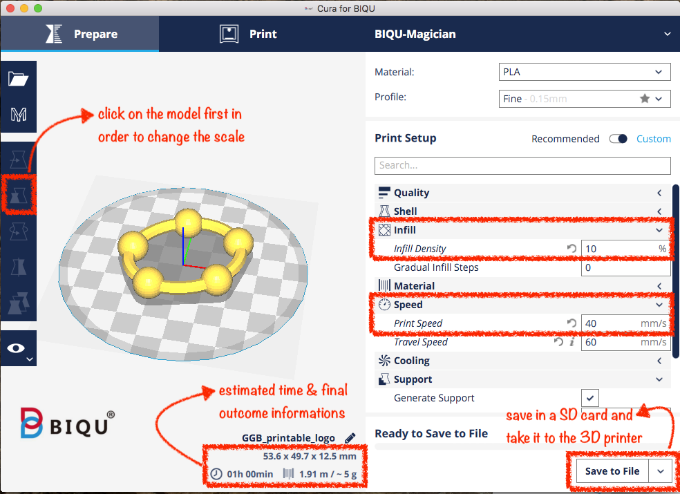Click the star icon in the Profile box
Viewport: 680px width, 494px height.
[x=645, y=98]
